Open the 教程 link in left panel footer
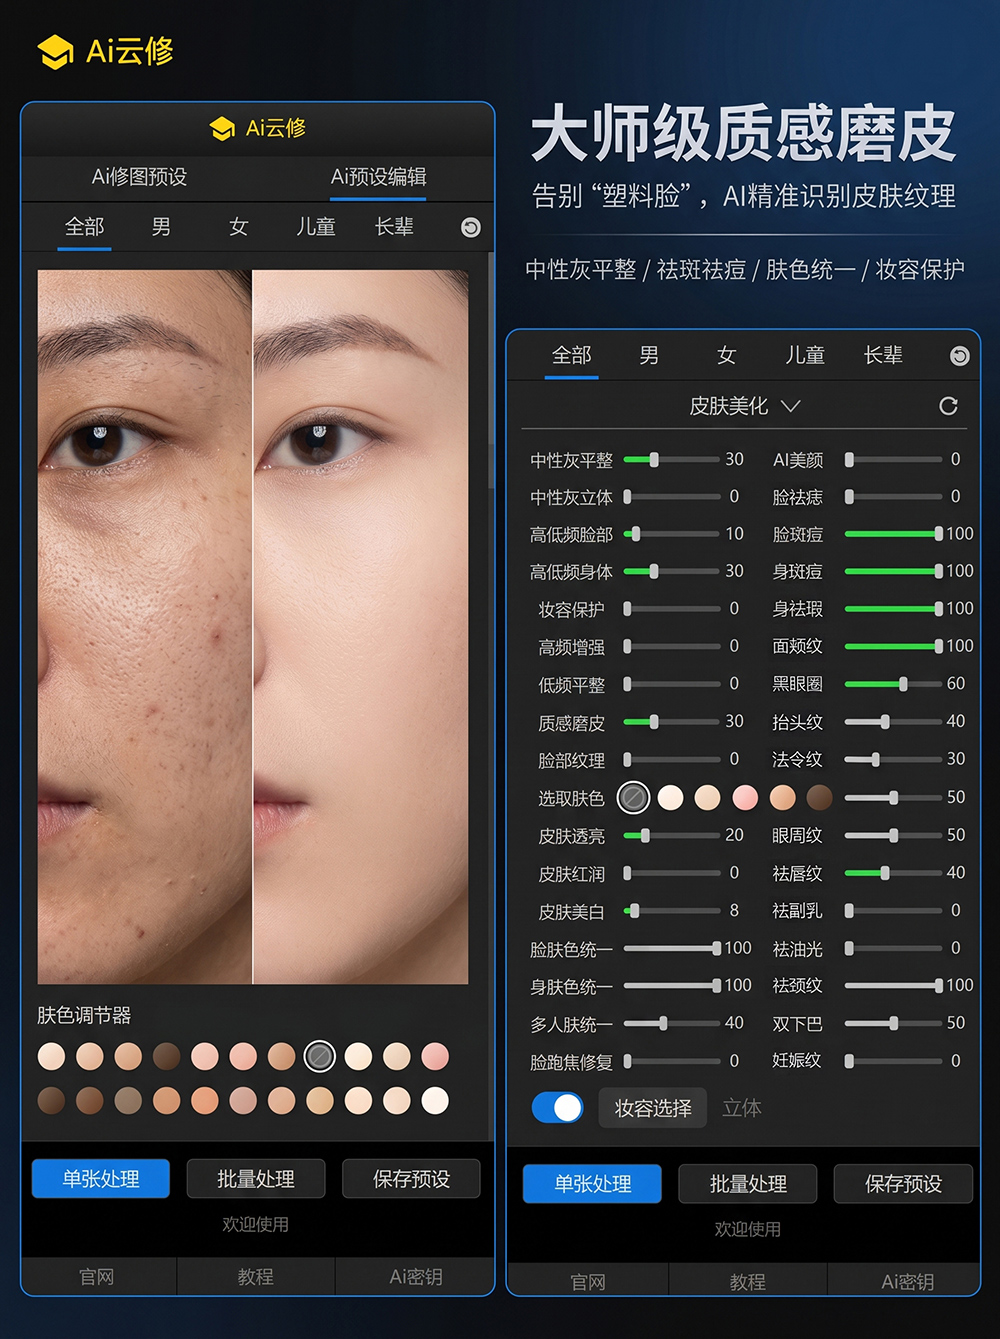The height and width of the screenshot is (1339, 1000). tap(256, 1277)
